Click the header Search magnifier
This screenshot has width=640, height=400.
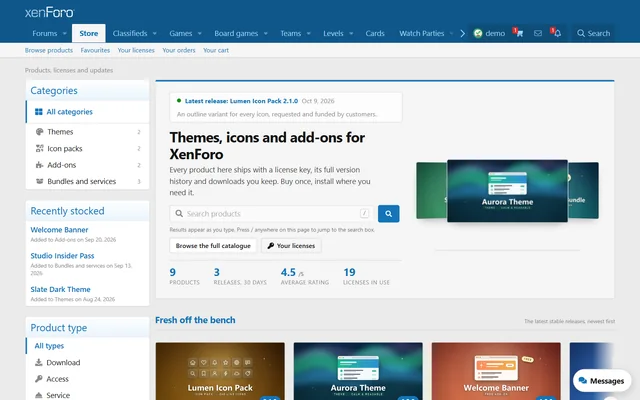click(x=581, y=33)
